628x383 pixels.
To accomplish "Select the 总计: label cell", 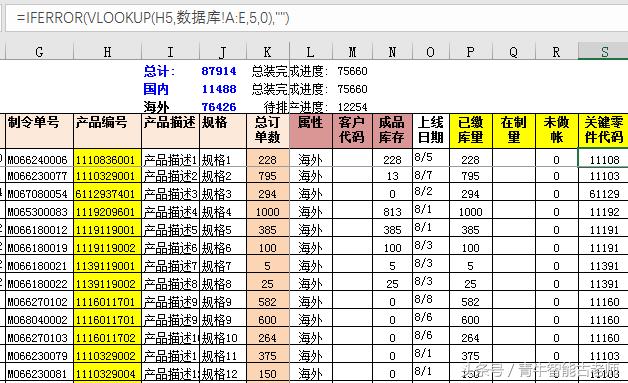I will [x=159, y=71].
